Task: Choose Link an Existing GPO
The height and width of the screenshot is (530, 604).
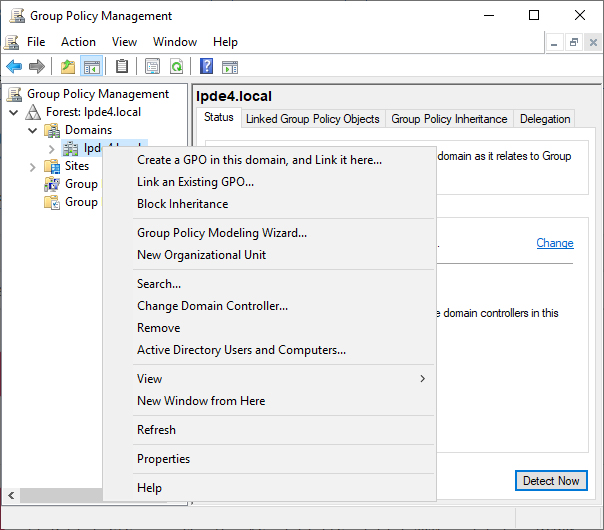Action: [269, 182]
